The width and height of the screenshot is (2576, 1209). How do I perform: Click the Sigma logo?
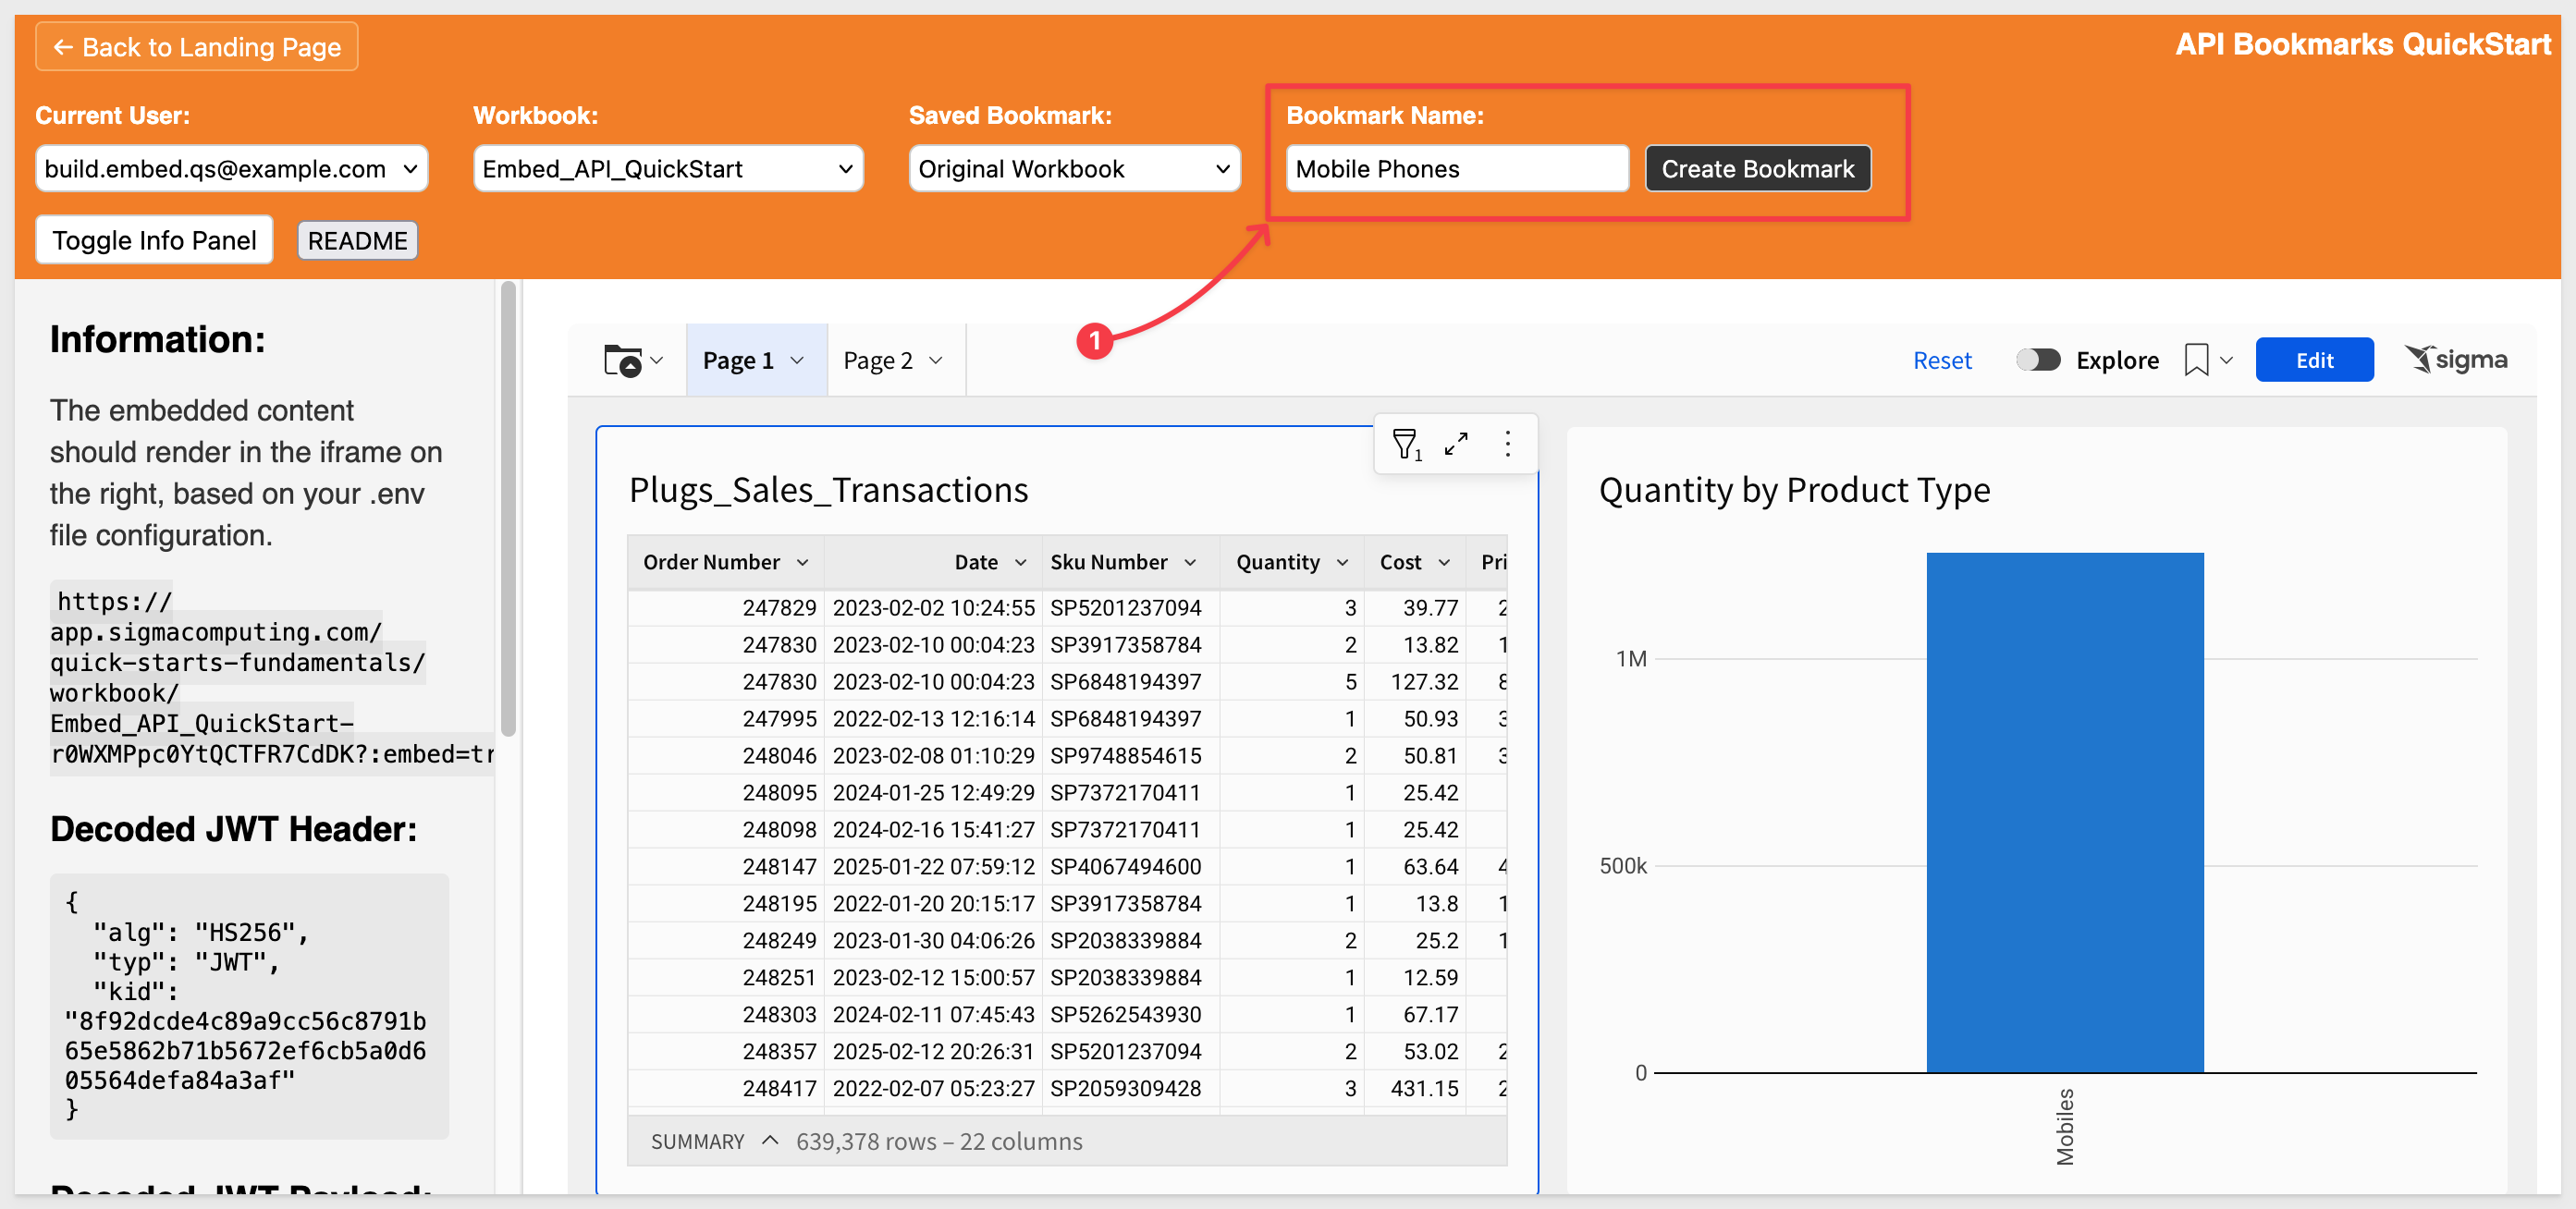2457,359
